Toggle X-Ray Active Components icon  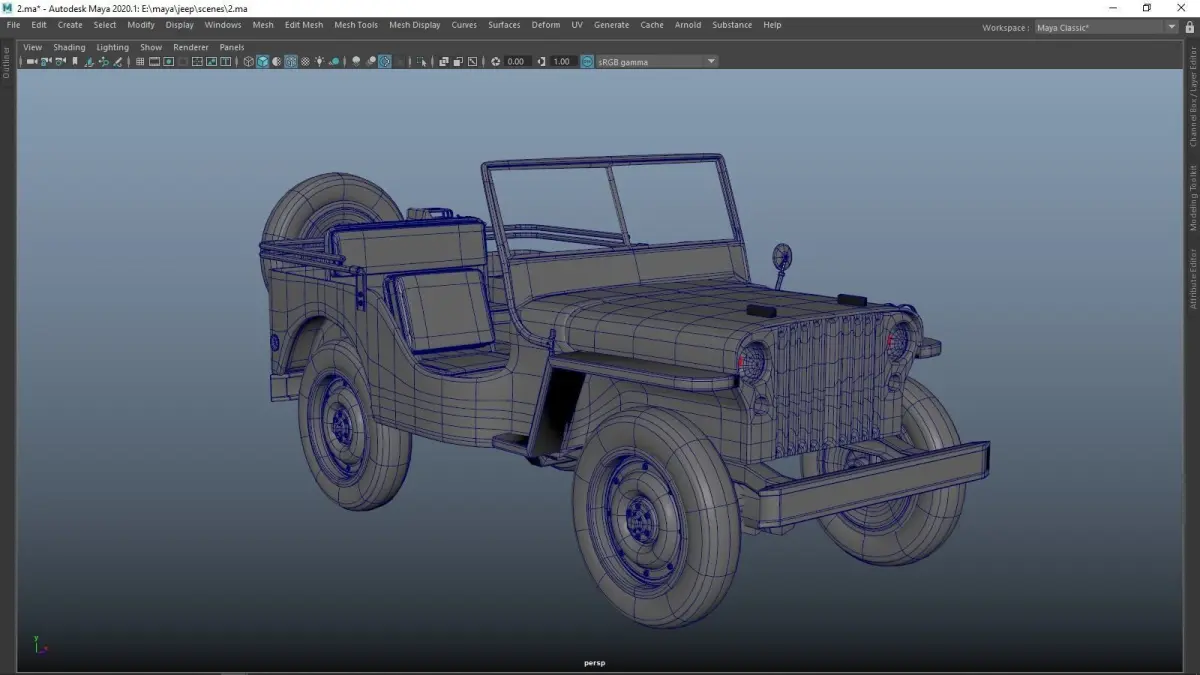[x=457, y=61]
